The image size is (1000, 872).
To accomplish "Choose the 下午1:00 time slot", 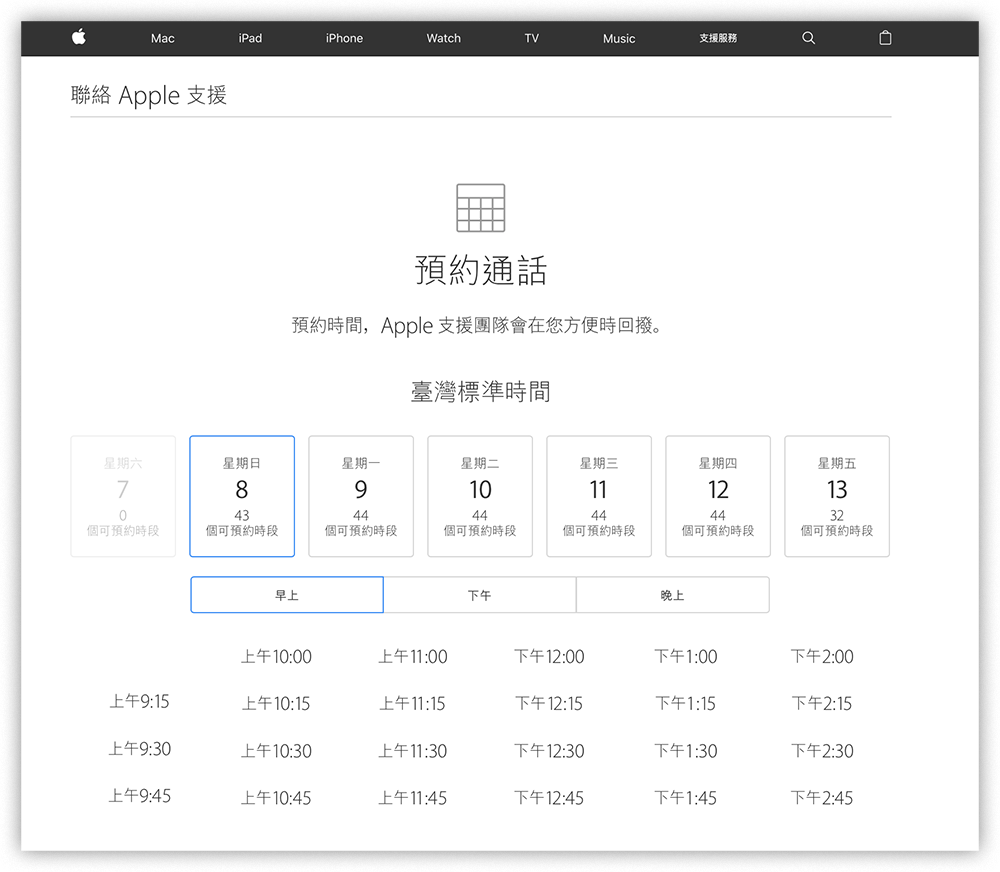I will (686, 656).
